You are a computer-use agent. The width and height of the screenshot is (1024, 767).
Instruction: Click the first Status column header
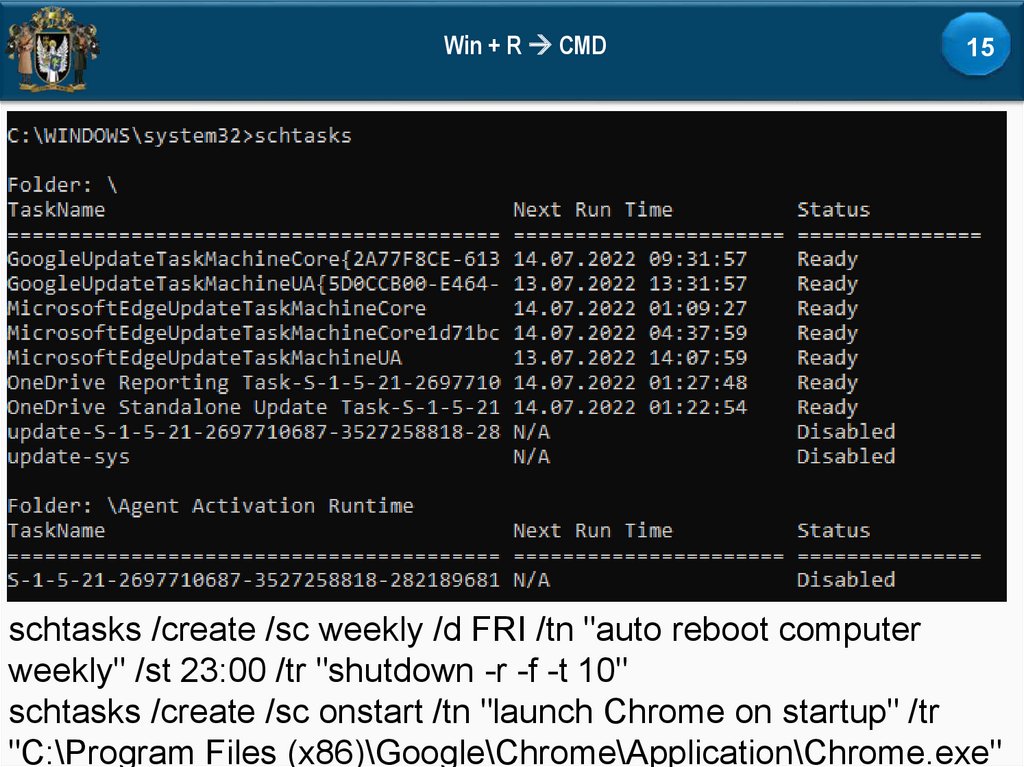tap(833, 210)
